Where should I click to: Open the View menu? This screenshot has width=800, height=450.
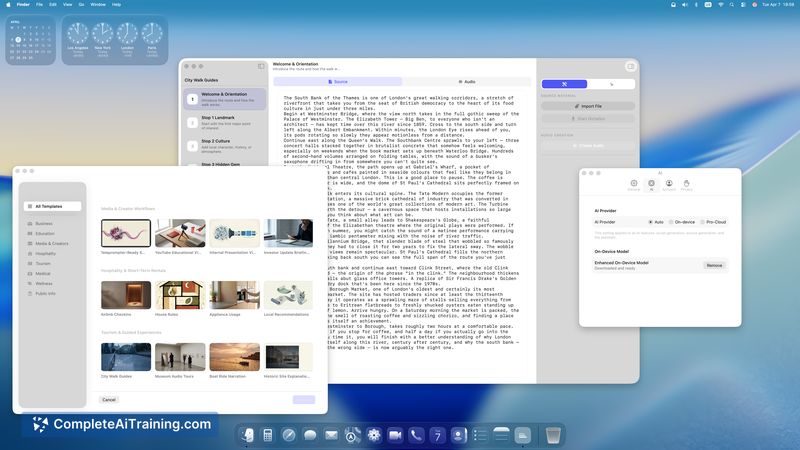click(x=67, y=5)
